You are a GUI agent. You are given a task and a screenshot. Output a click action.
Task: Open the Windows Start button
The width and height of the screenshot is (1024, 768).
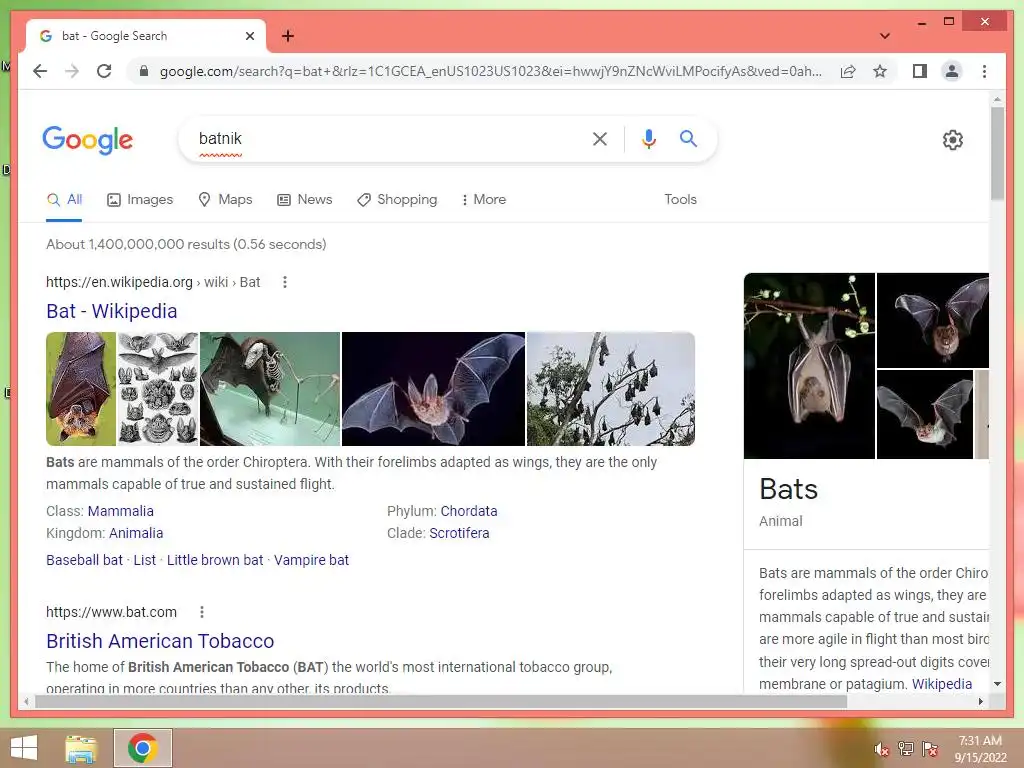[24, 748]
